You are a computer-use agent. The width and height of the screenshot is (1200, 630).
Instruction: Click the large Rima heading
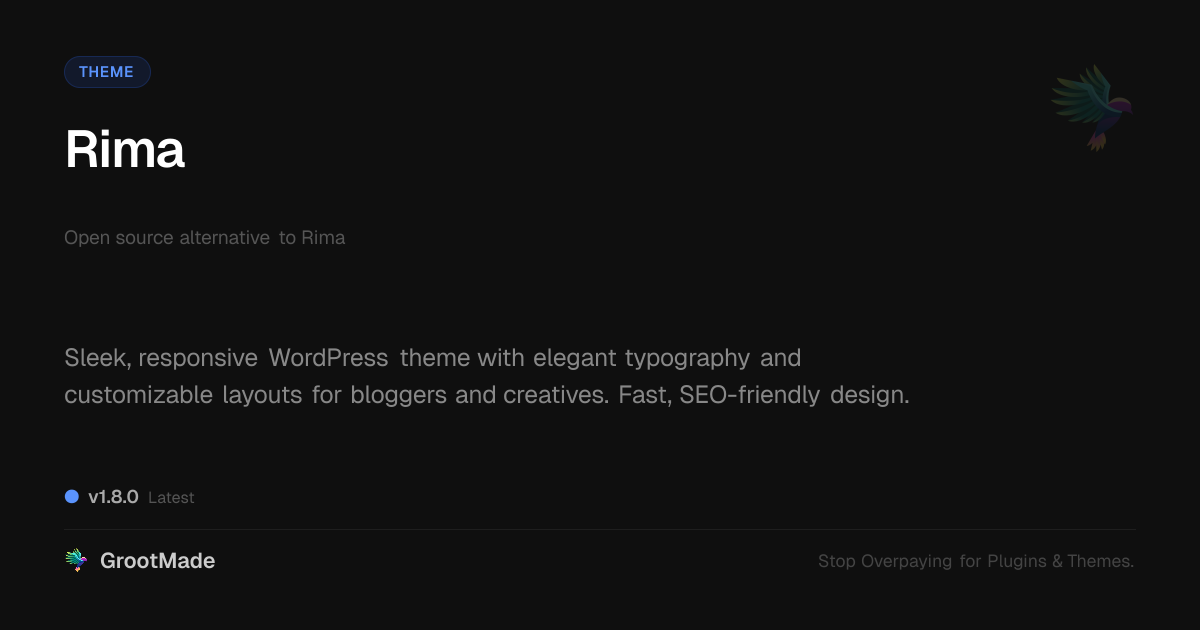[x=125, y=150]
